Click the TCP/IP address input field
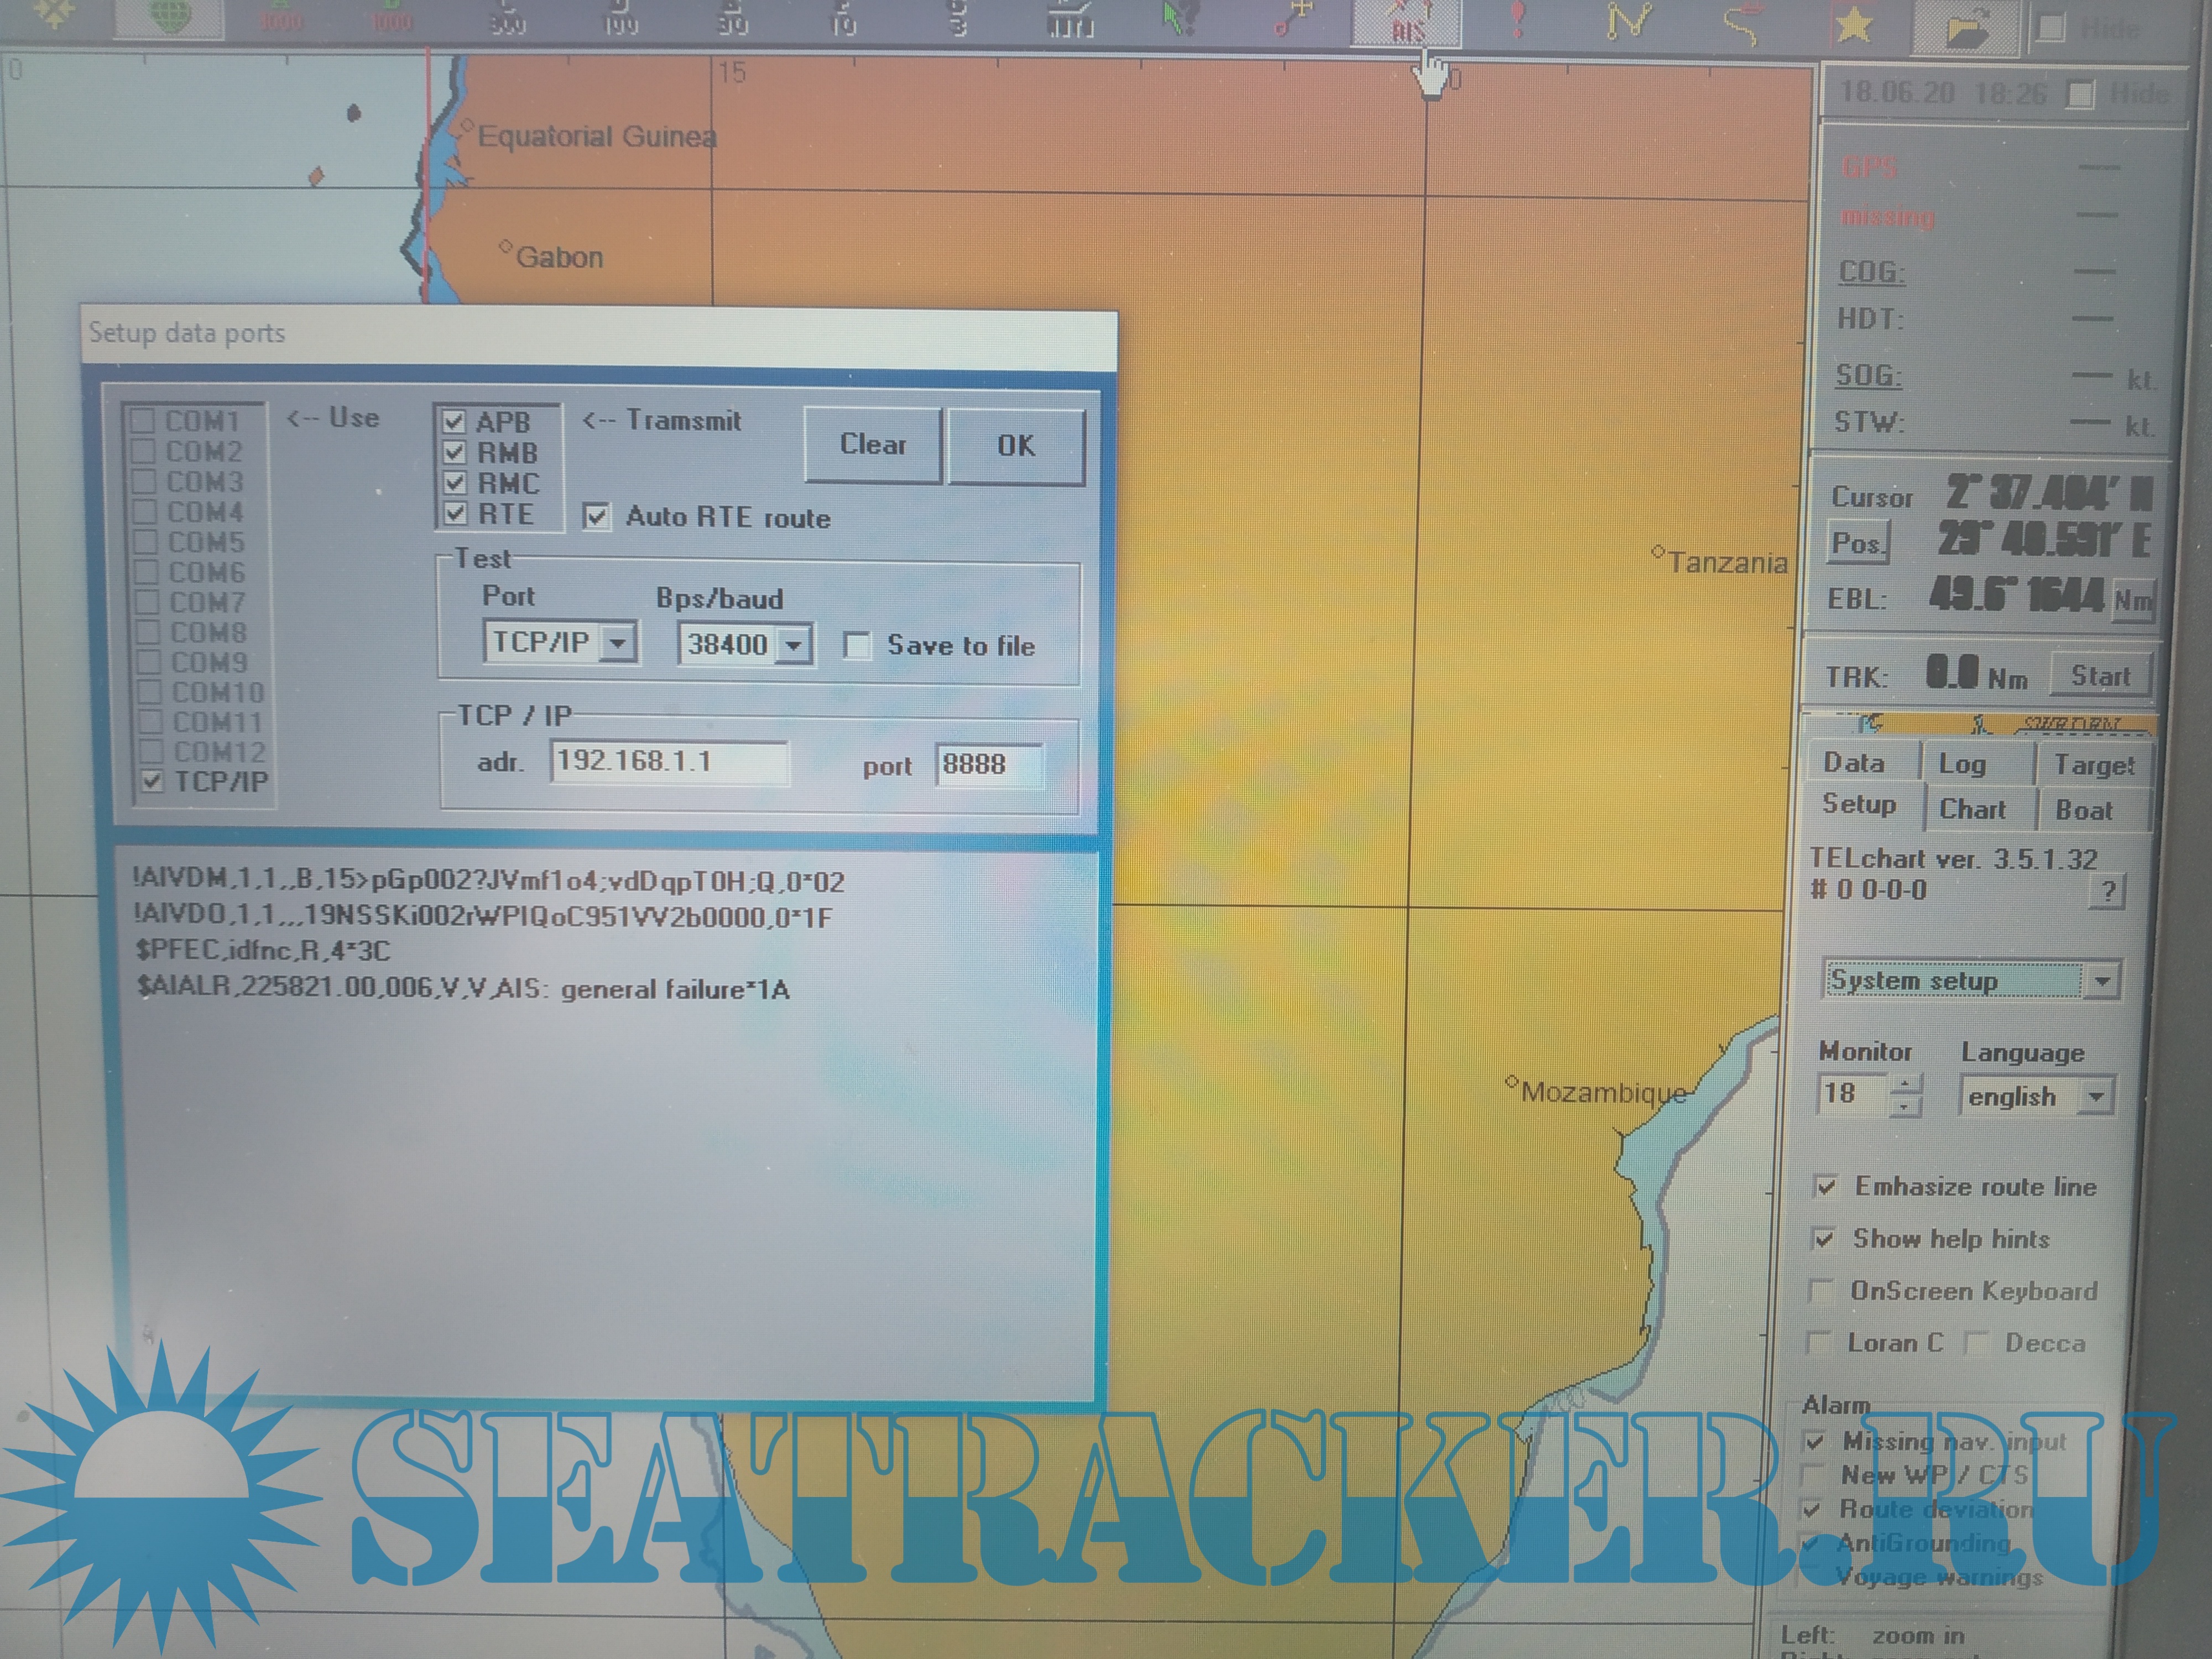The height and width of the screenshot is (1659, 2212). (668, 762)
